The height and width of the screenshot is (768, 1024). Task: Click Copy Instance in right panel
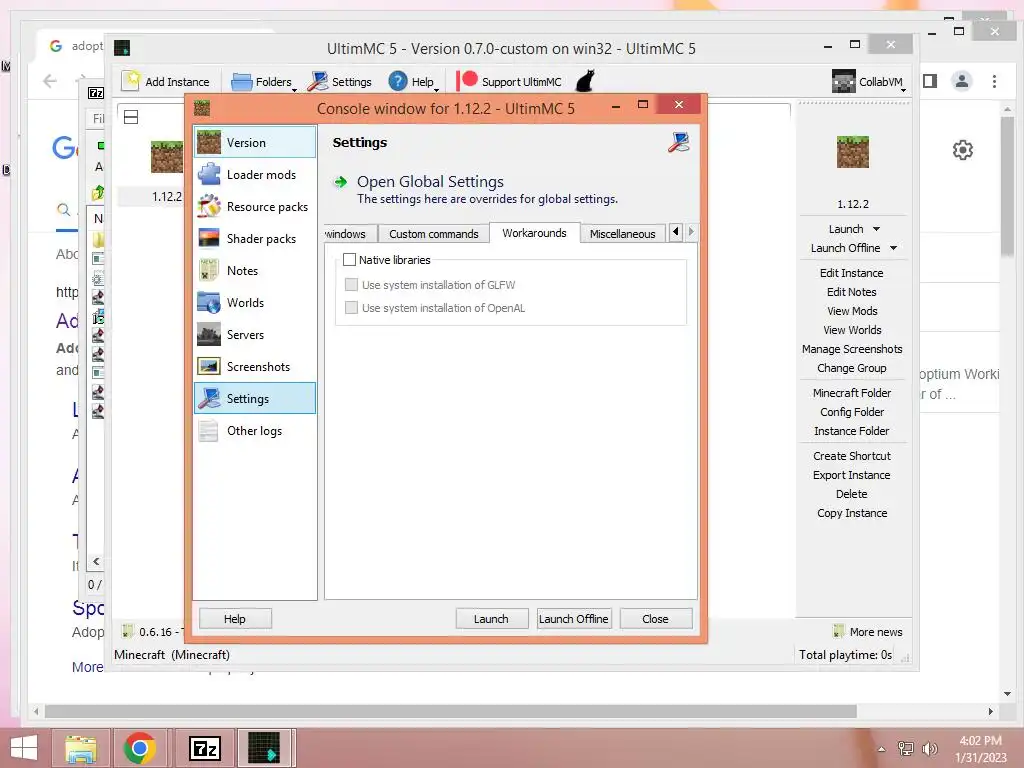click(852, 513)
